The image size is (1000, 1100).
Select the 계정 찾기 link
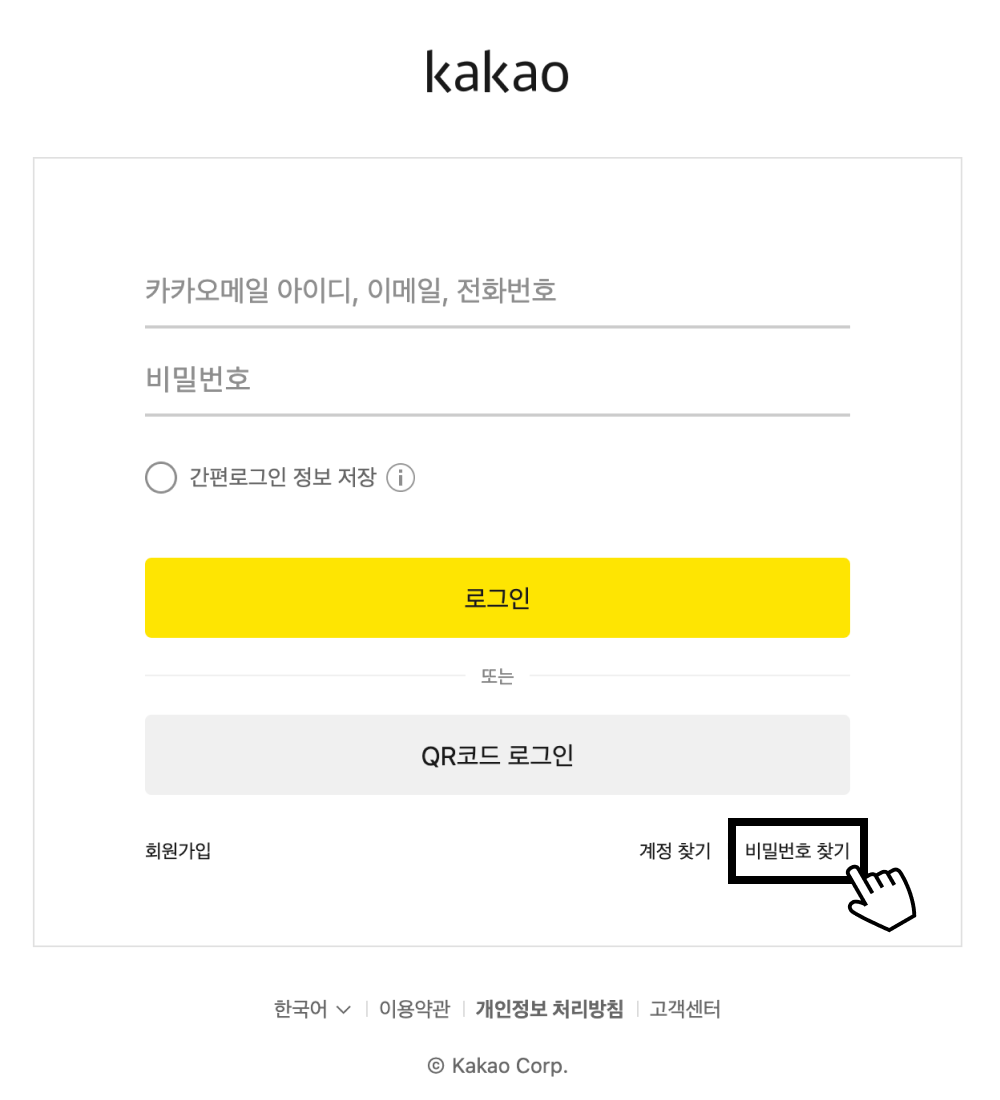675,851
